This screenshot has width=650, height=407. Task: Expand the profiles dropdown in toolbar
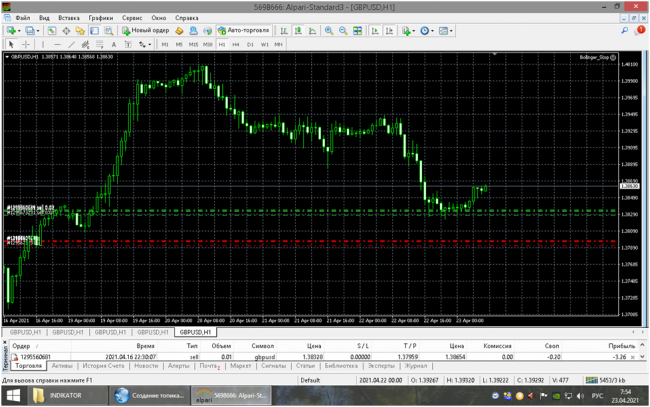tap(36, 31)
